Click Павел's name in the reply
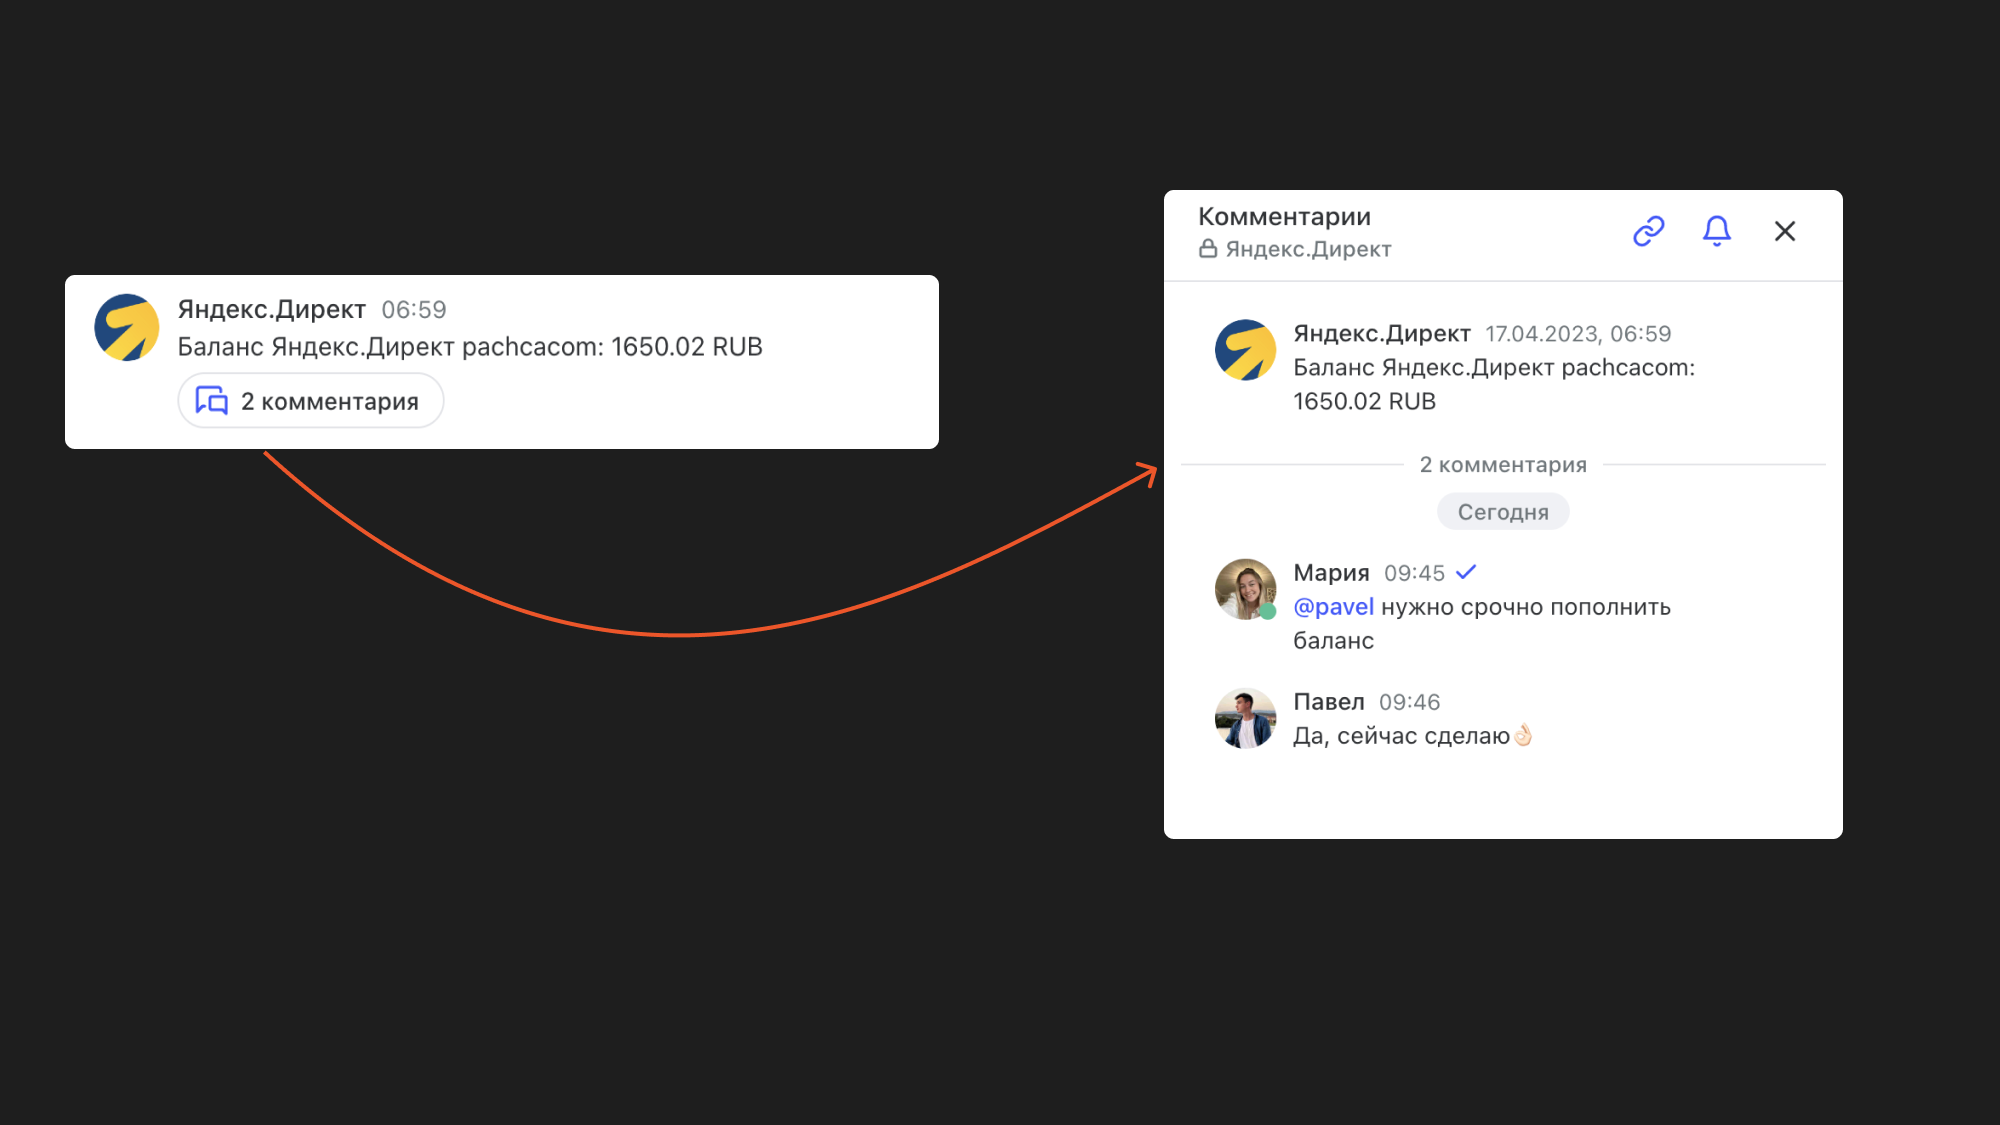Image resolution: width=2000 pixels, height=1125 pixels. click(1328, 702)
